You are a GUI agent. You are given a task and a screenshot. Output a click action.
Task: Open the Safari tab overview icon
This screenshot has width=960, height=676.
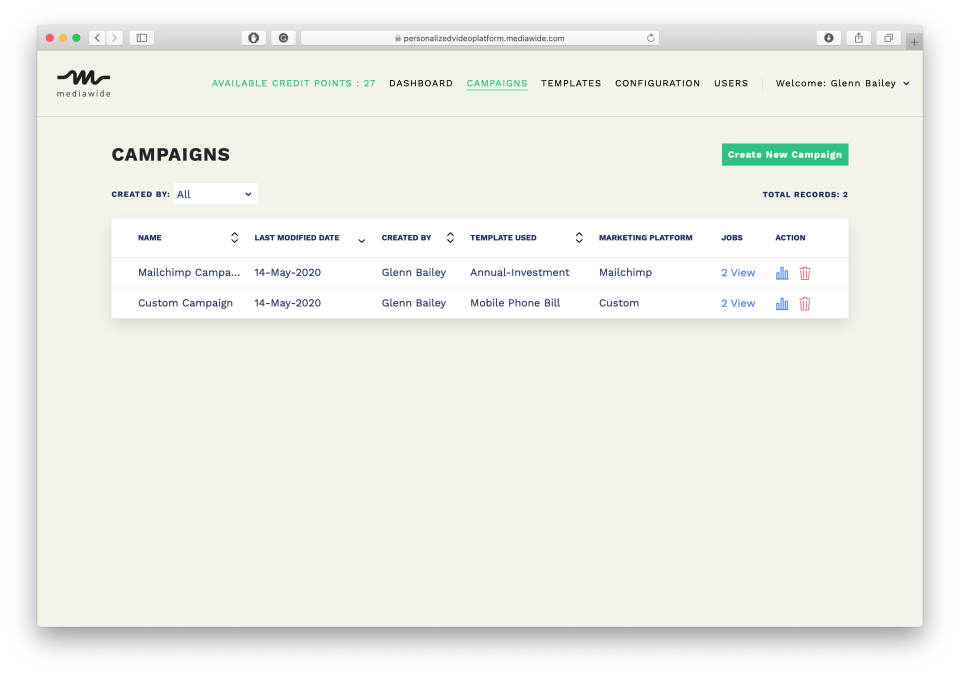(x=887, y=37)
